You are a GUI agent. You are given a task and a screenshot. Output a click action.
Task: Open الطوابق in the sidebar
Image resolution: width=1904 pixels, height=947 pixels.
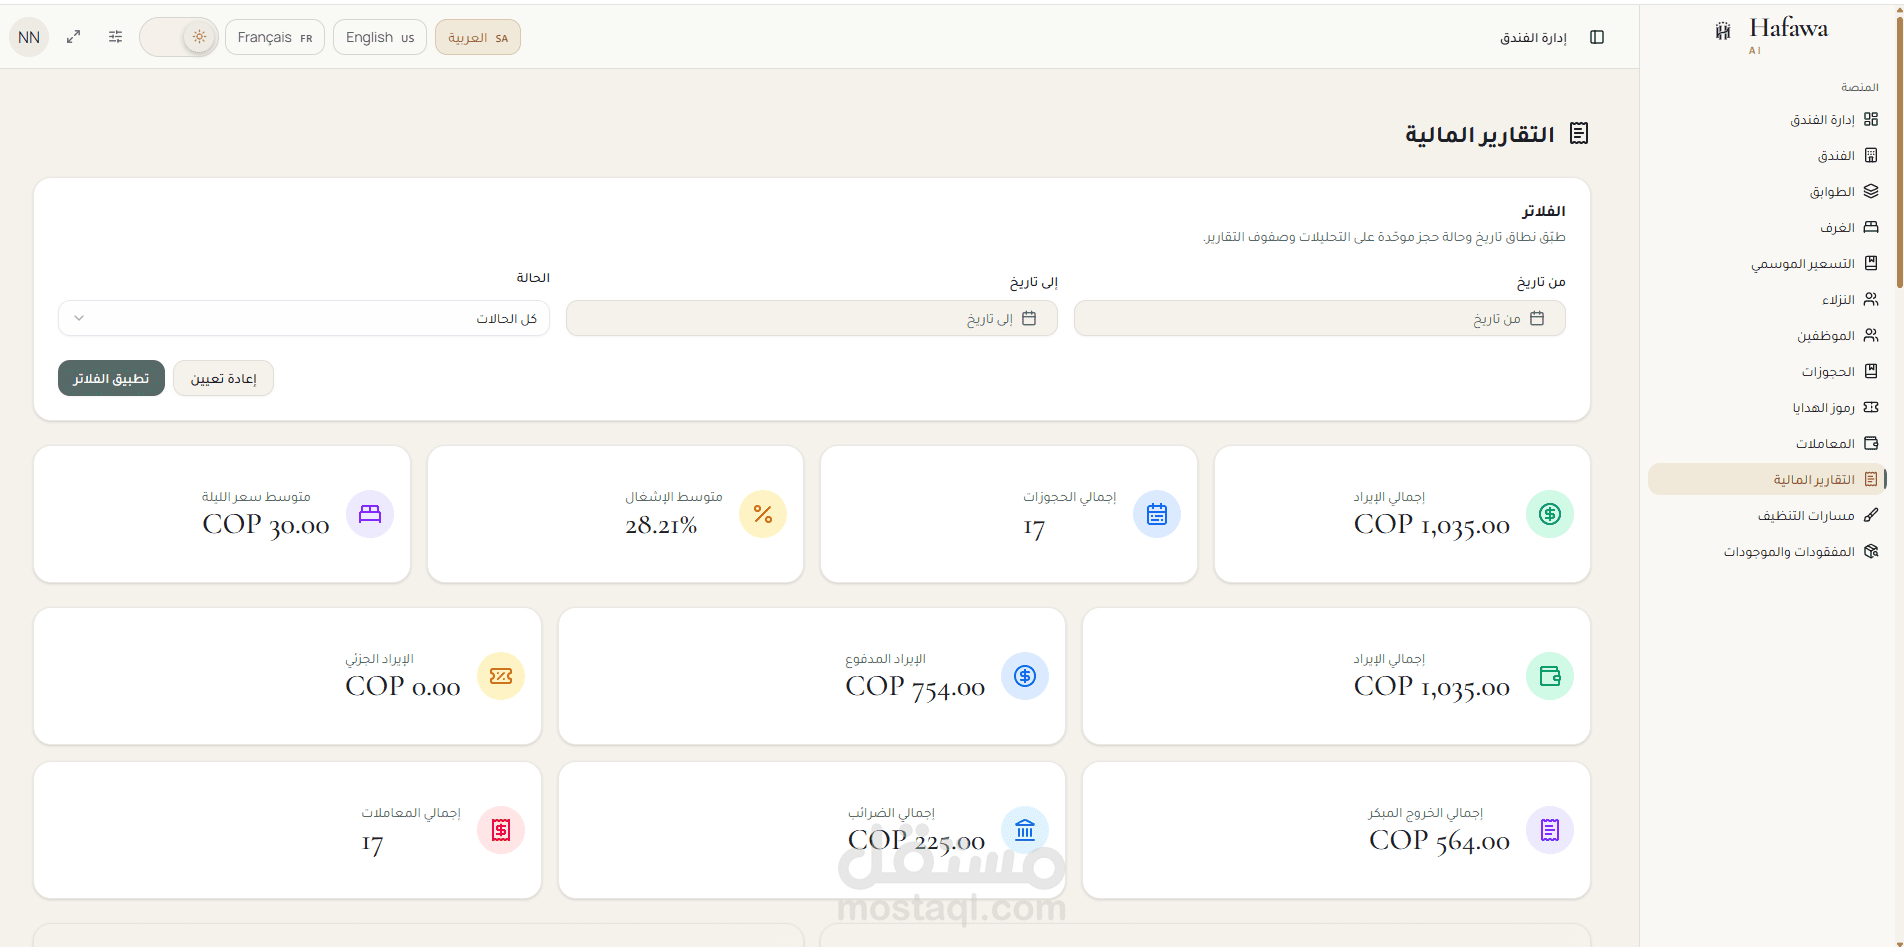[1765, 191]
